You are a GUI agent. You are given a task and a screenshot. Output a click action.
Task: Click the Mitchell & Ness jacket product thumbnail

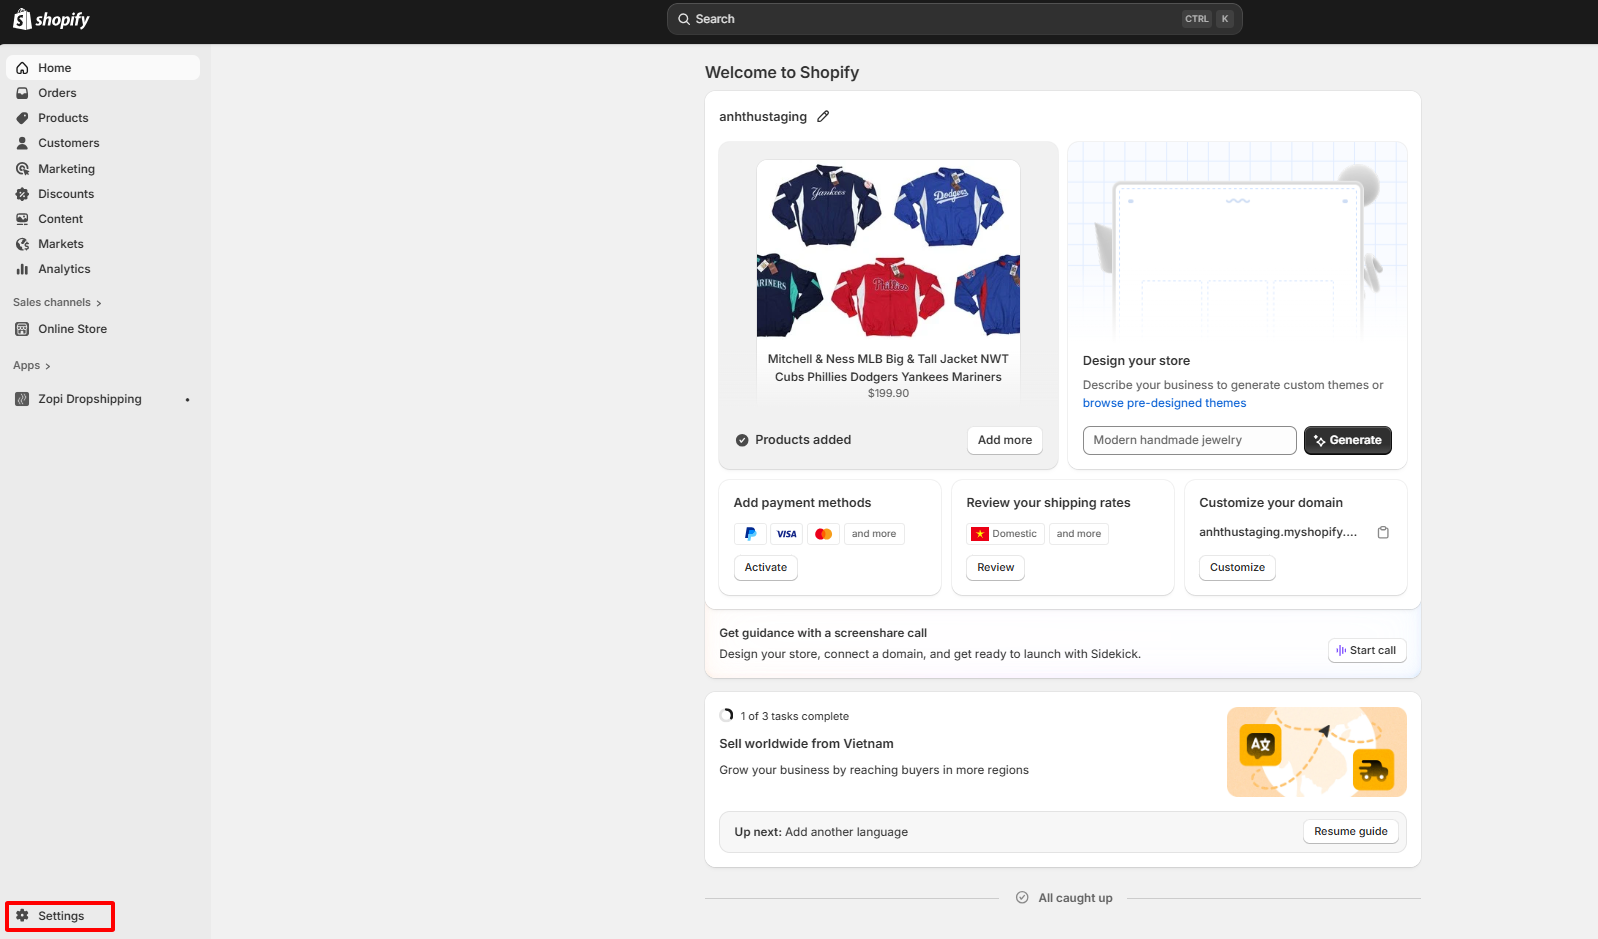[888, 249]
